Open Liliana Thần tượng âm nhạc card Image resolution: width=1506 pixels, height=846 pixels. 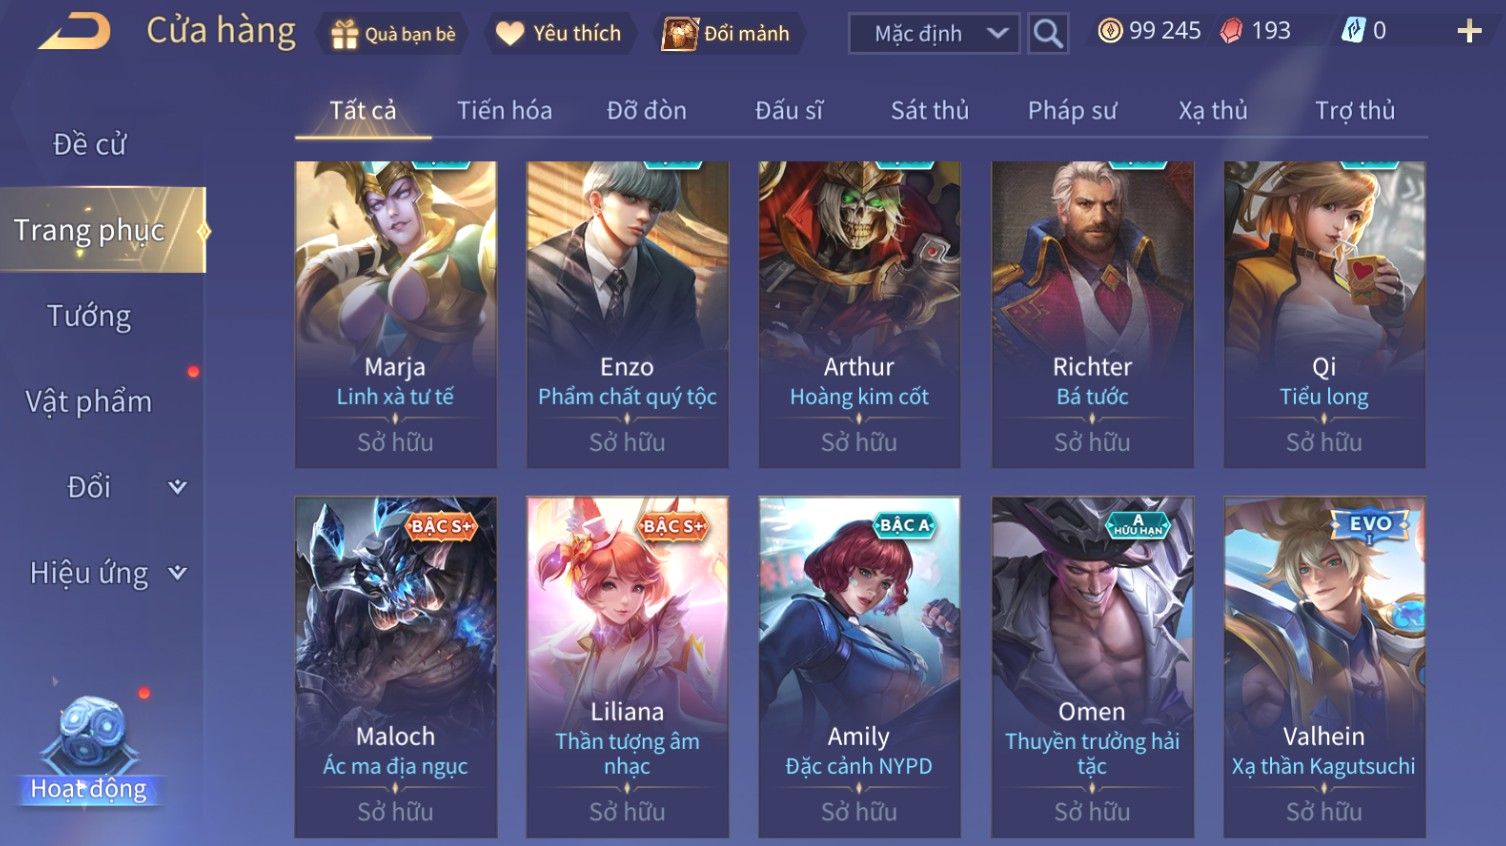coord(627,667)
